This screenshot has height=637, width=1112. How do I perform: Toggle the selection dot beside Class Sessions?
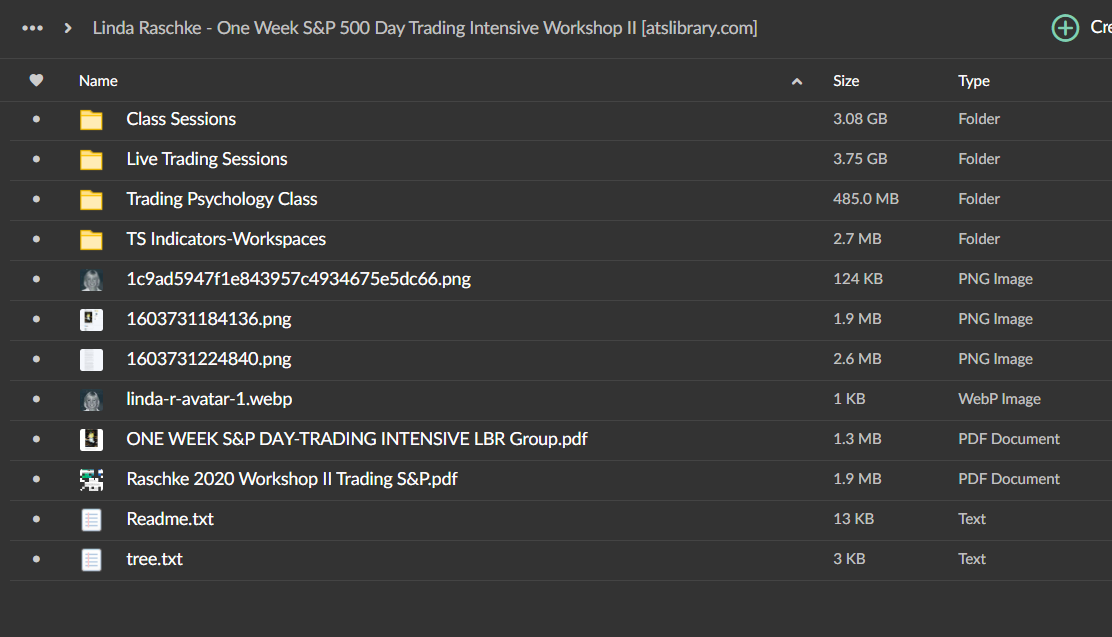tap(37, 119)
